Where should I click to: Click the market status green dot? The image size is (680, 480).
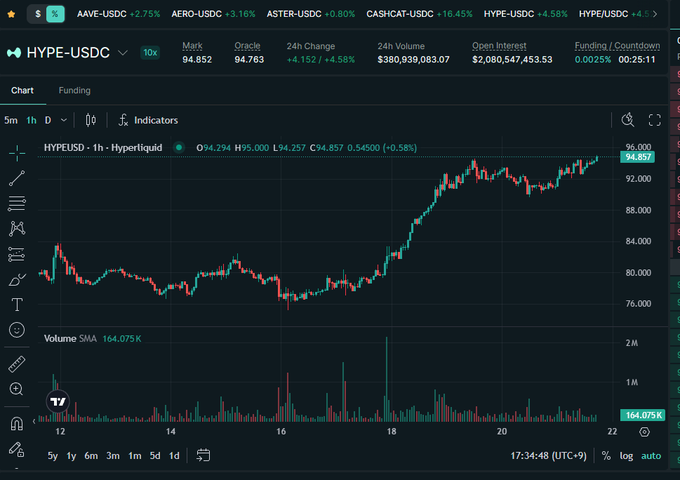(179, 148)
